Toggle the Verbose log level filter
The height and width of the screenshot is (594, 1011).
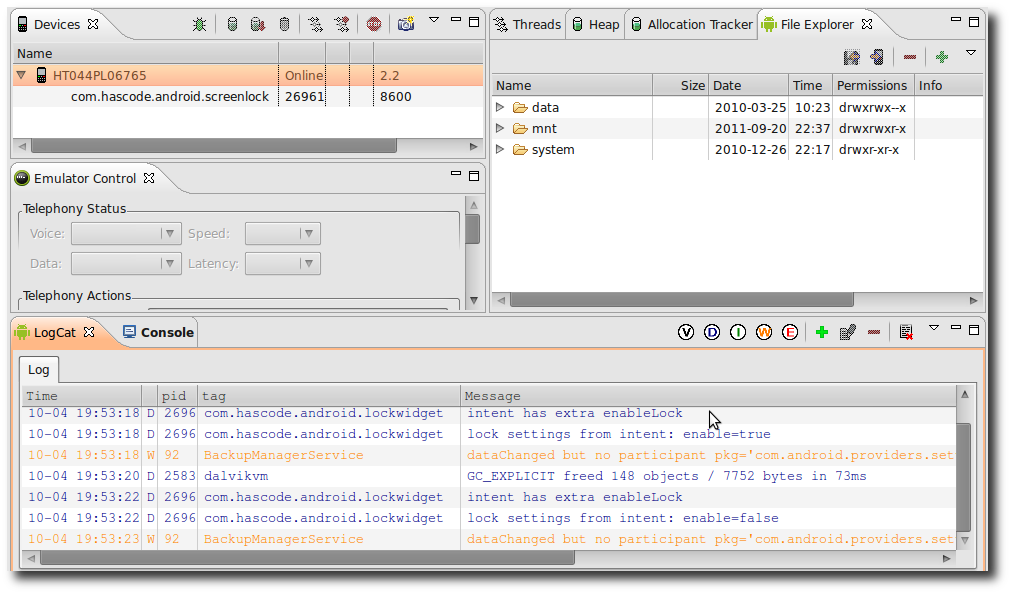tap(686, 332)
